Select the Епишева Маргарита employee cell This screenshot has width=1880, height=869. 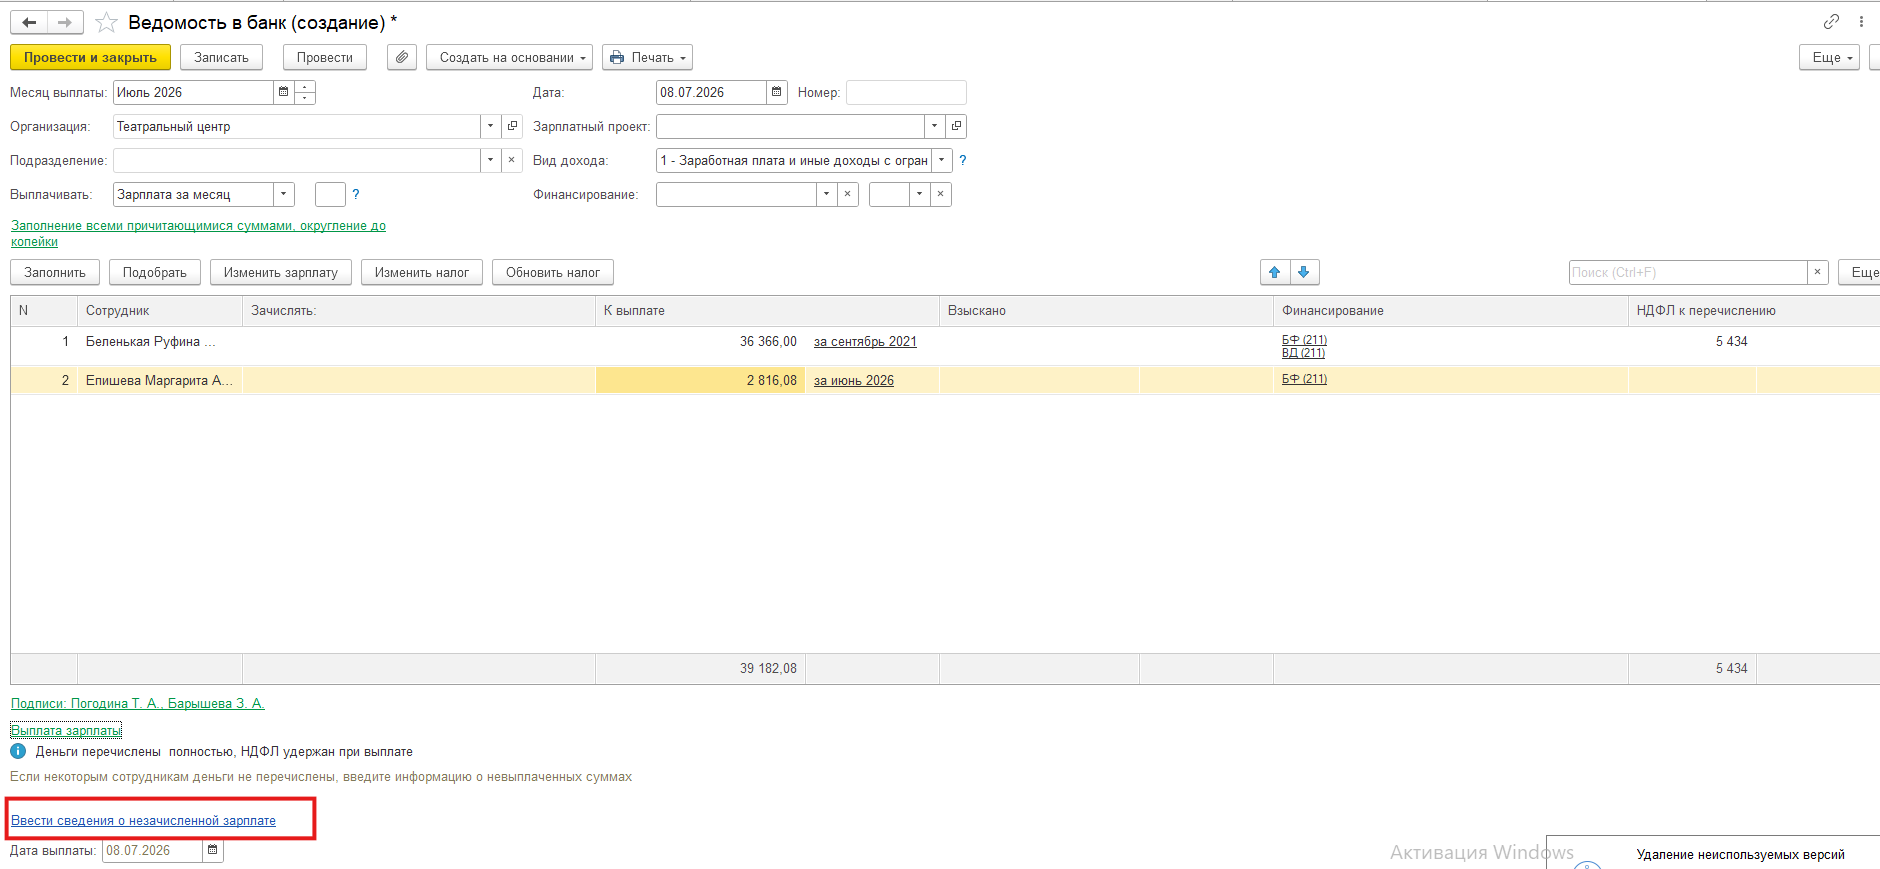click(160, 380)
